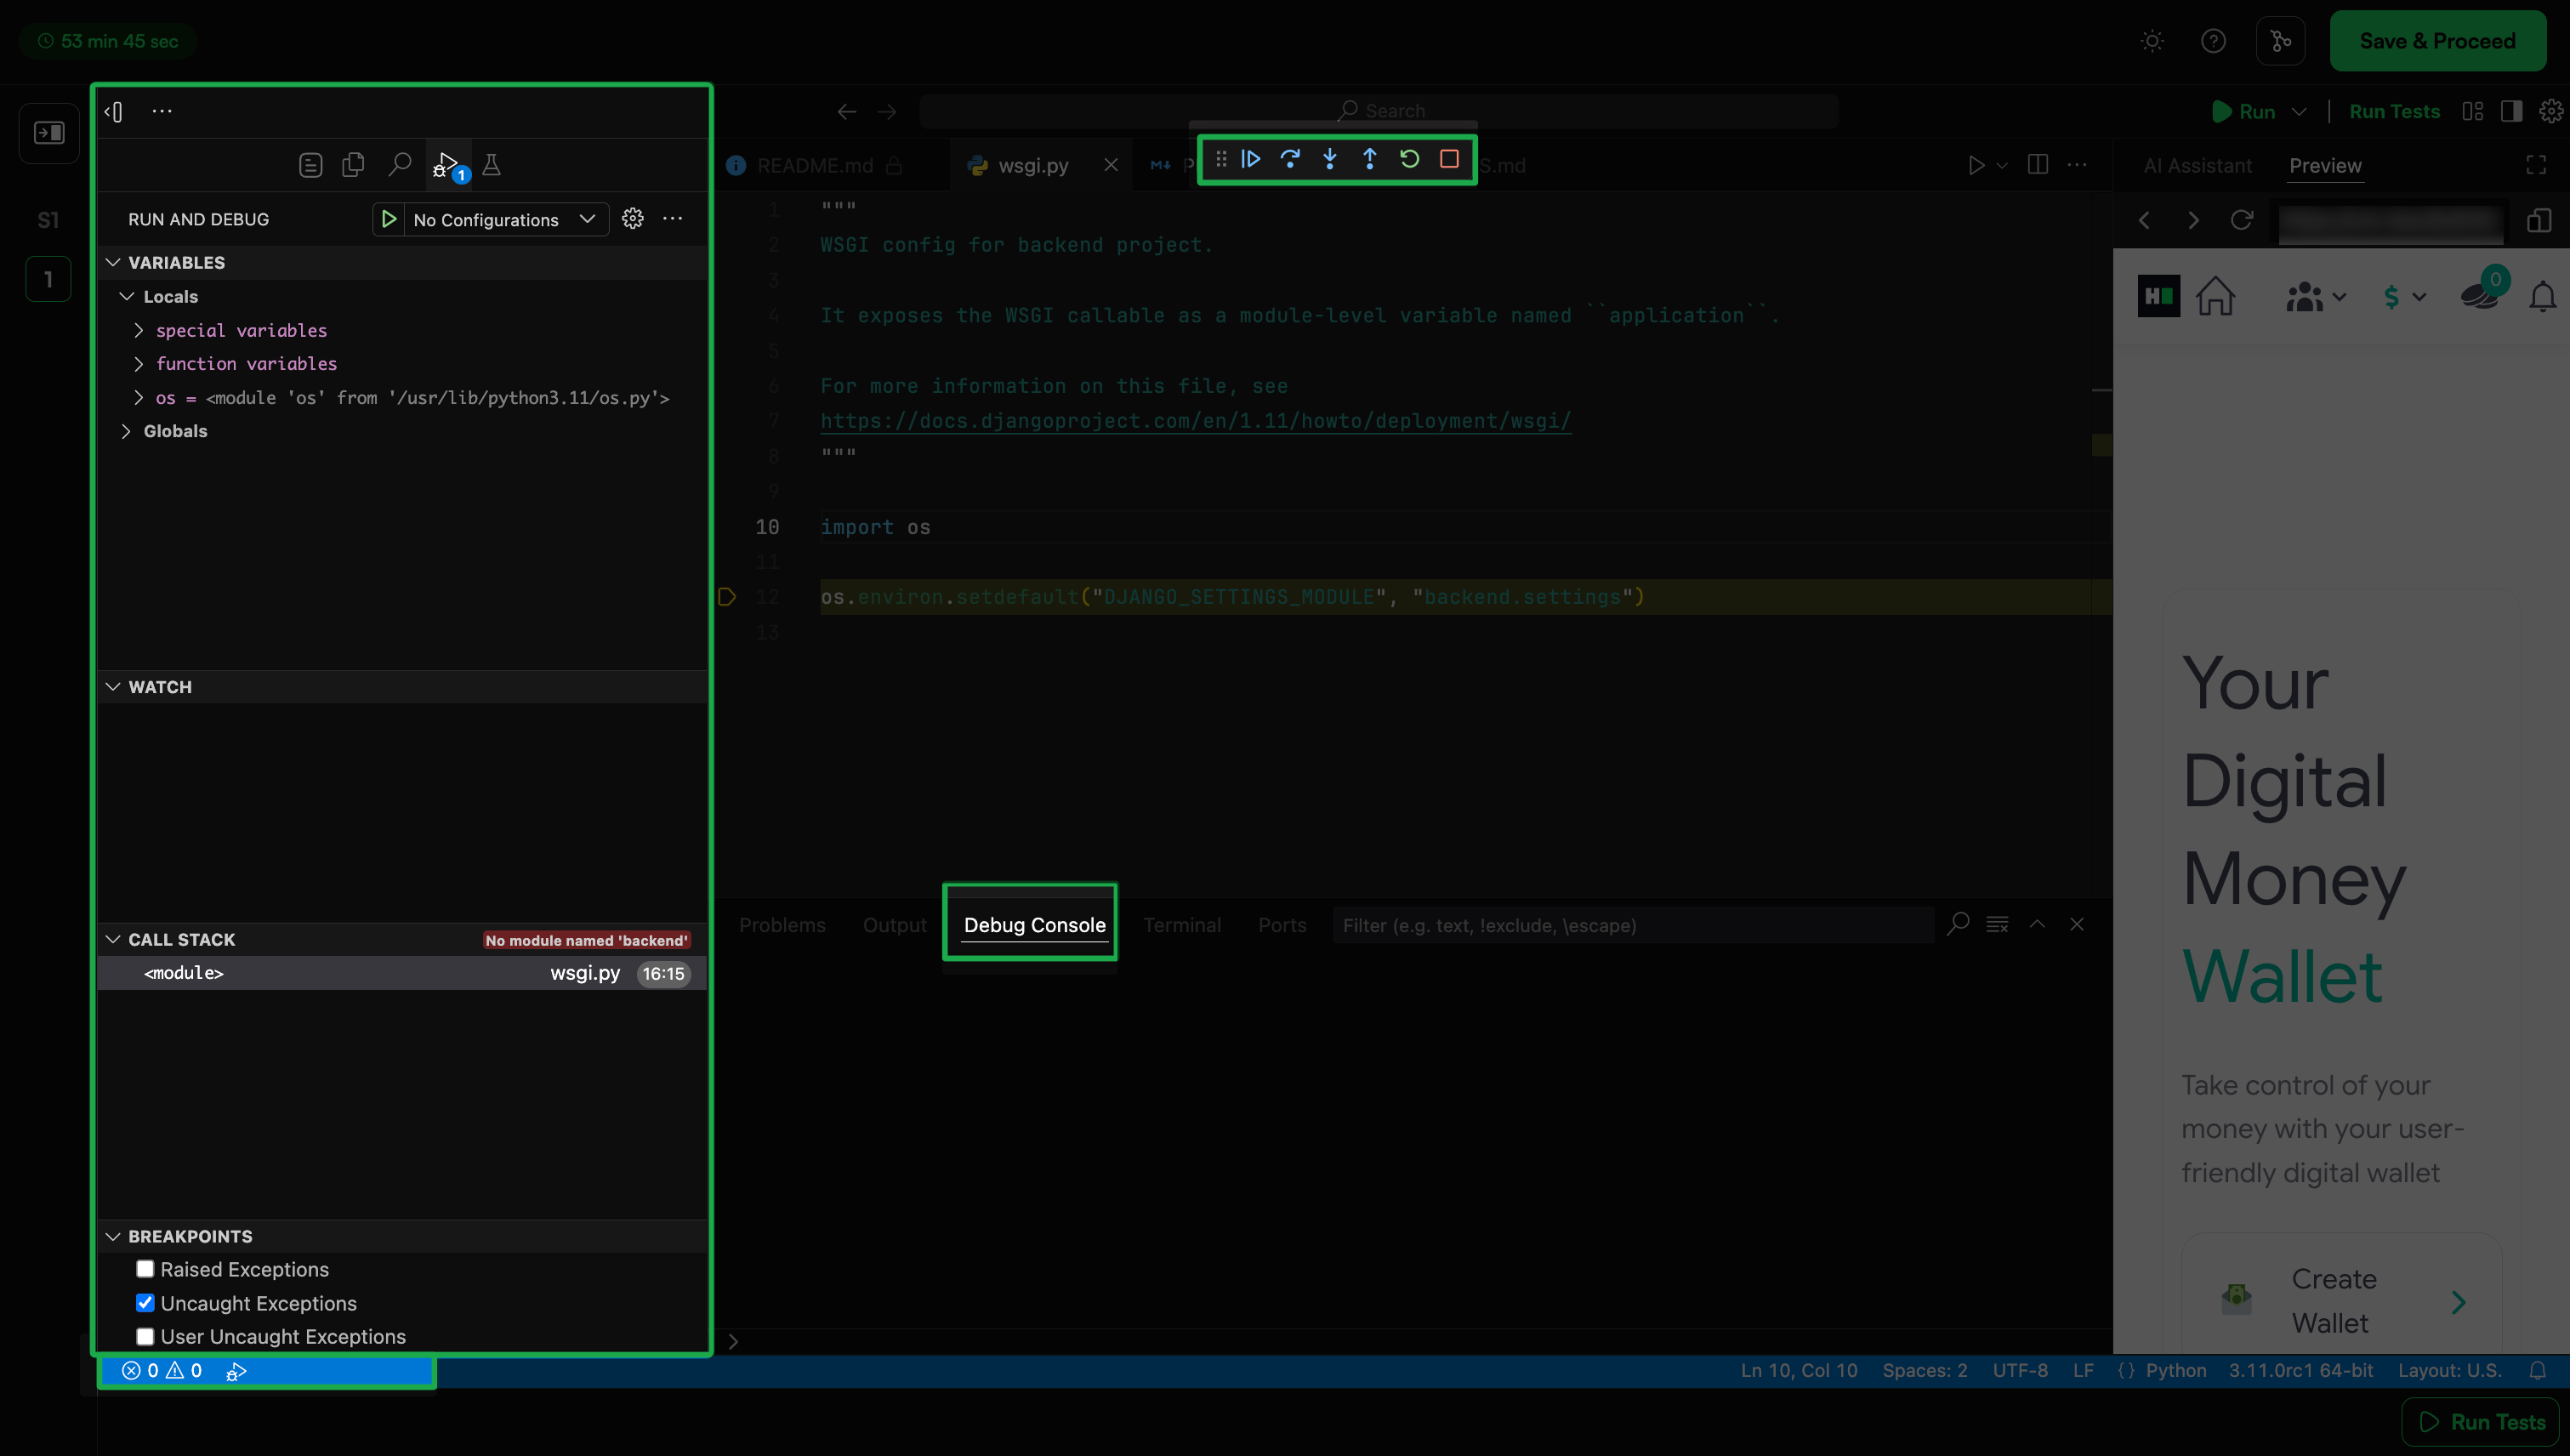The image size is (2570, 1456).
Task: Select the <module> call stack frame
Action: point(184,973)
